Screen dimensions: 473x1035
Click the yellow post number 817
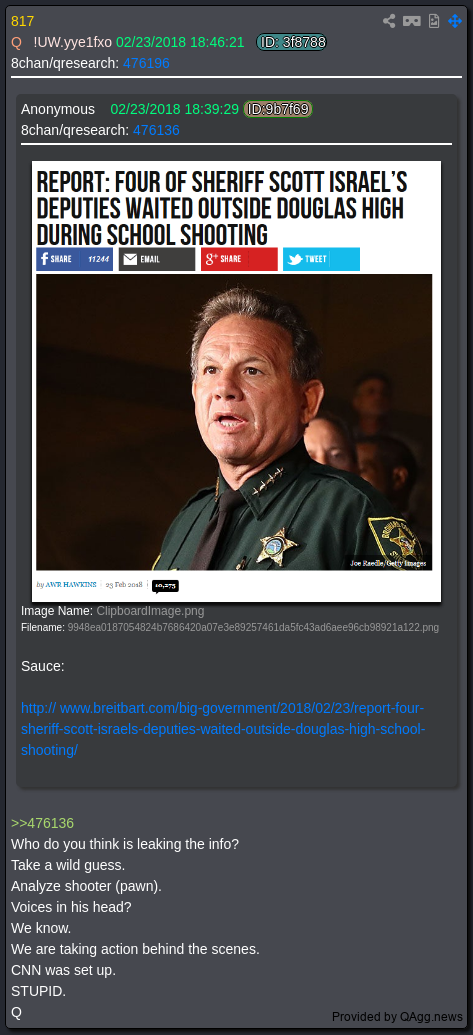click(x=22, y=21)
